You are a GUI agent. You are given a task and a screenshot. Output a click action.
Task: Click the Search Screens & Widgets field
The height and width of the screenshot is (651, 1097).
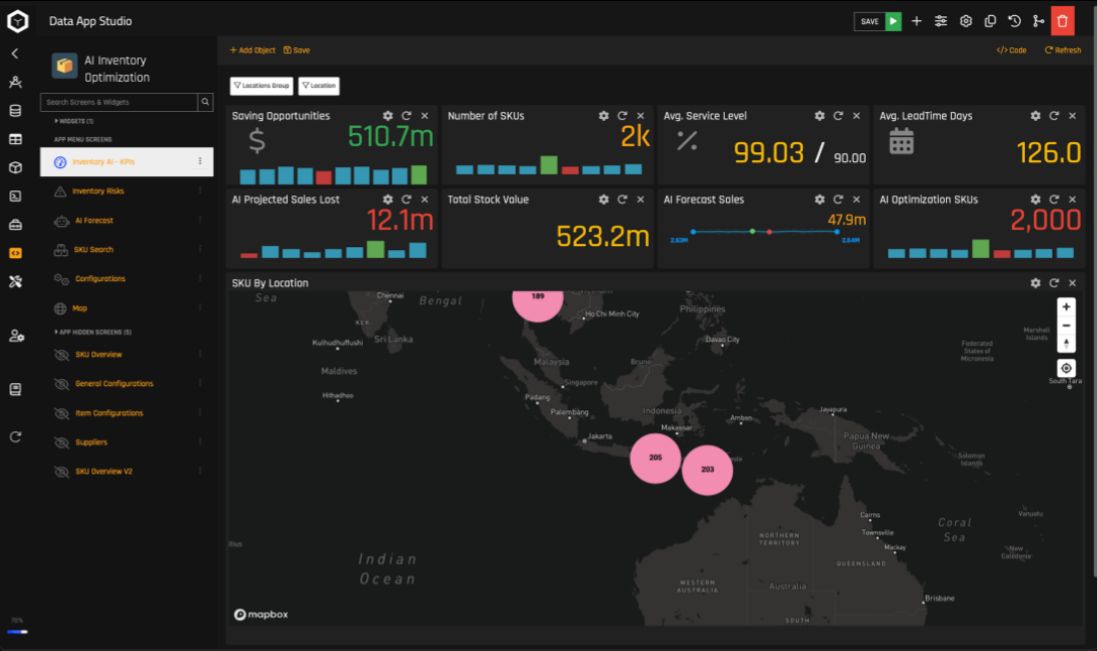119,102
